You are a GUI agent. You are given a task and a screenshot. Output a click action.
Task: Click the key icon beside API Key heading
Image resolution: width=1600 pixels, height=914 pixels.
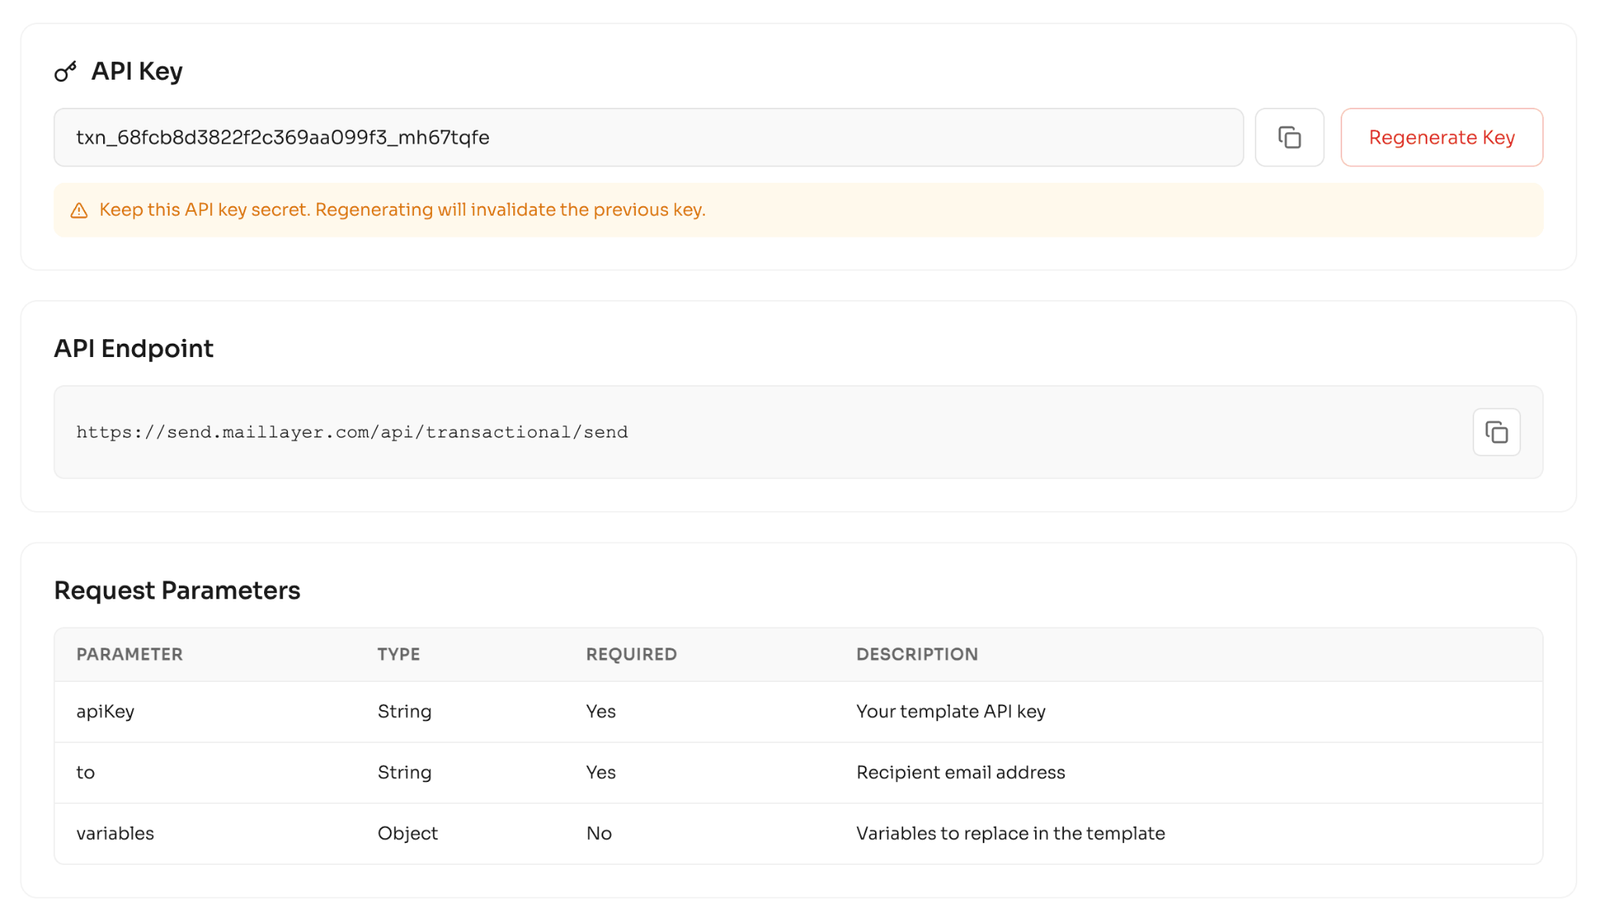pos(66,71)
